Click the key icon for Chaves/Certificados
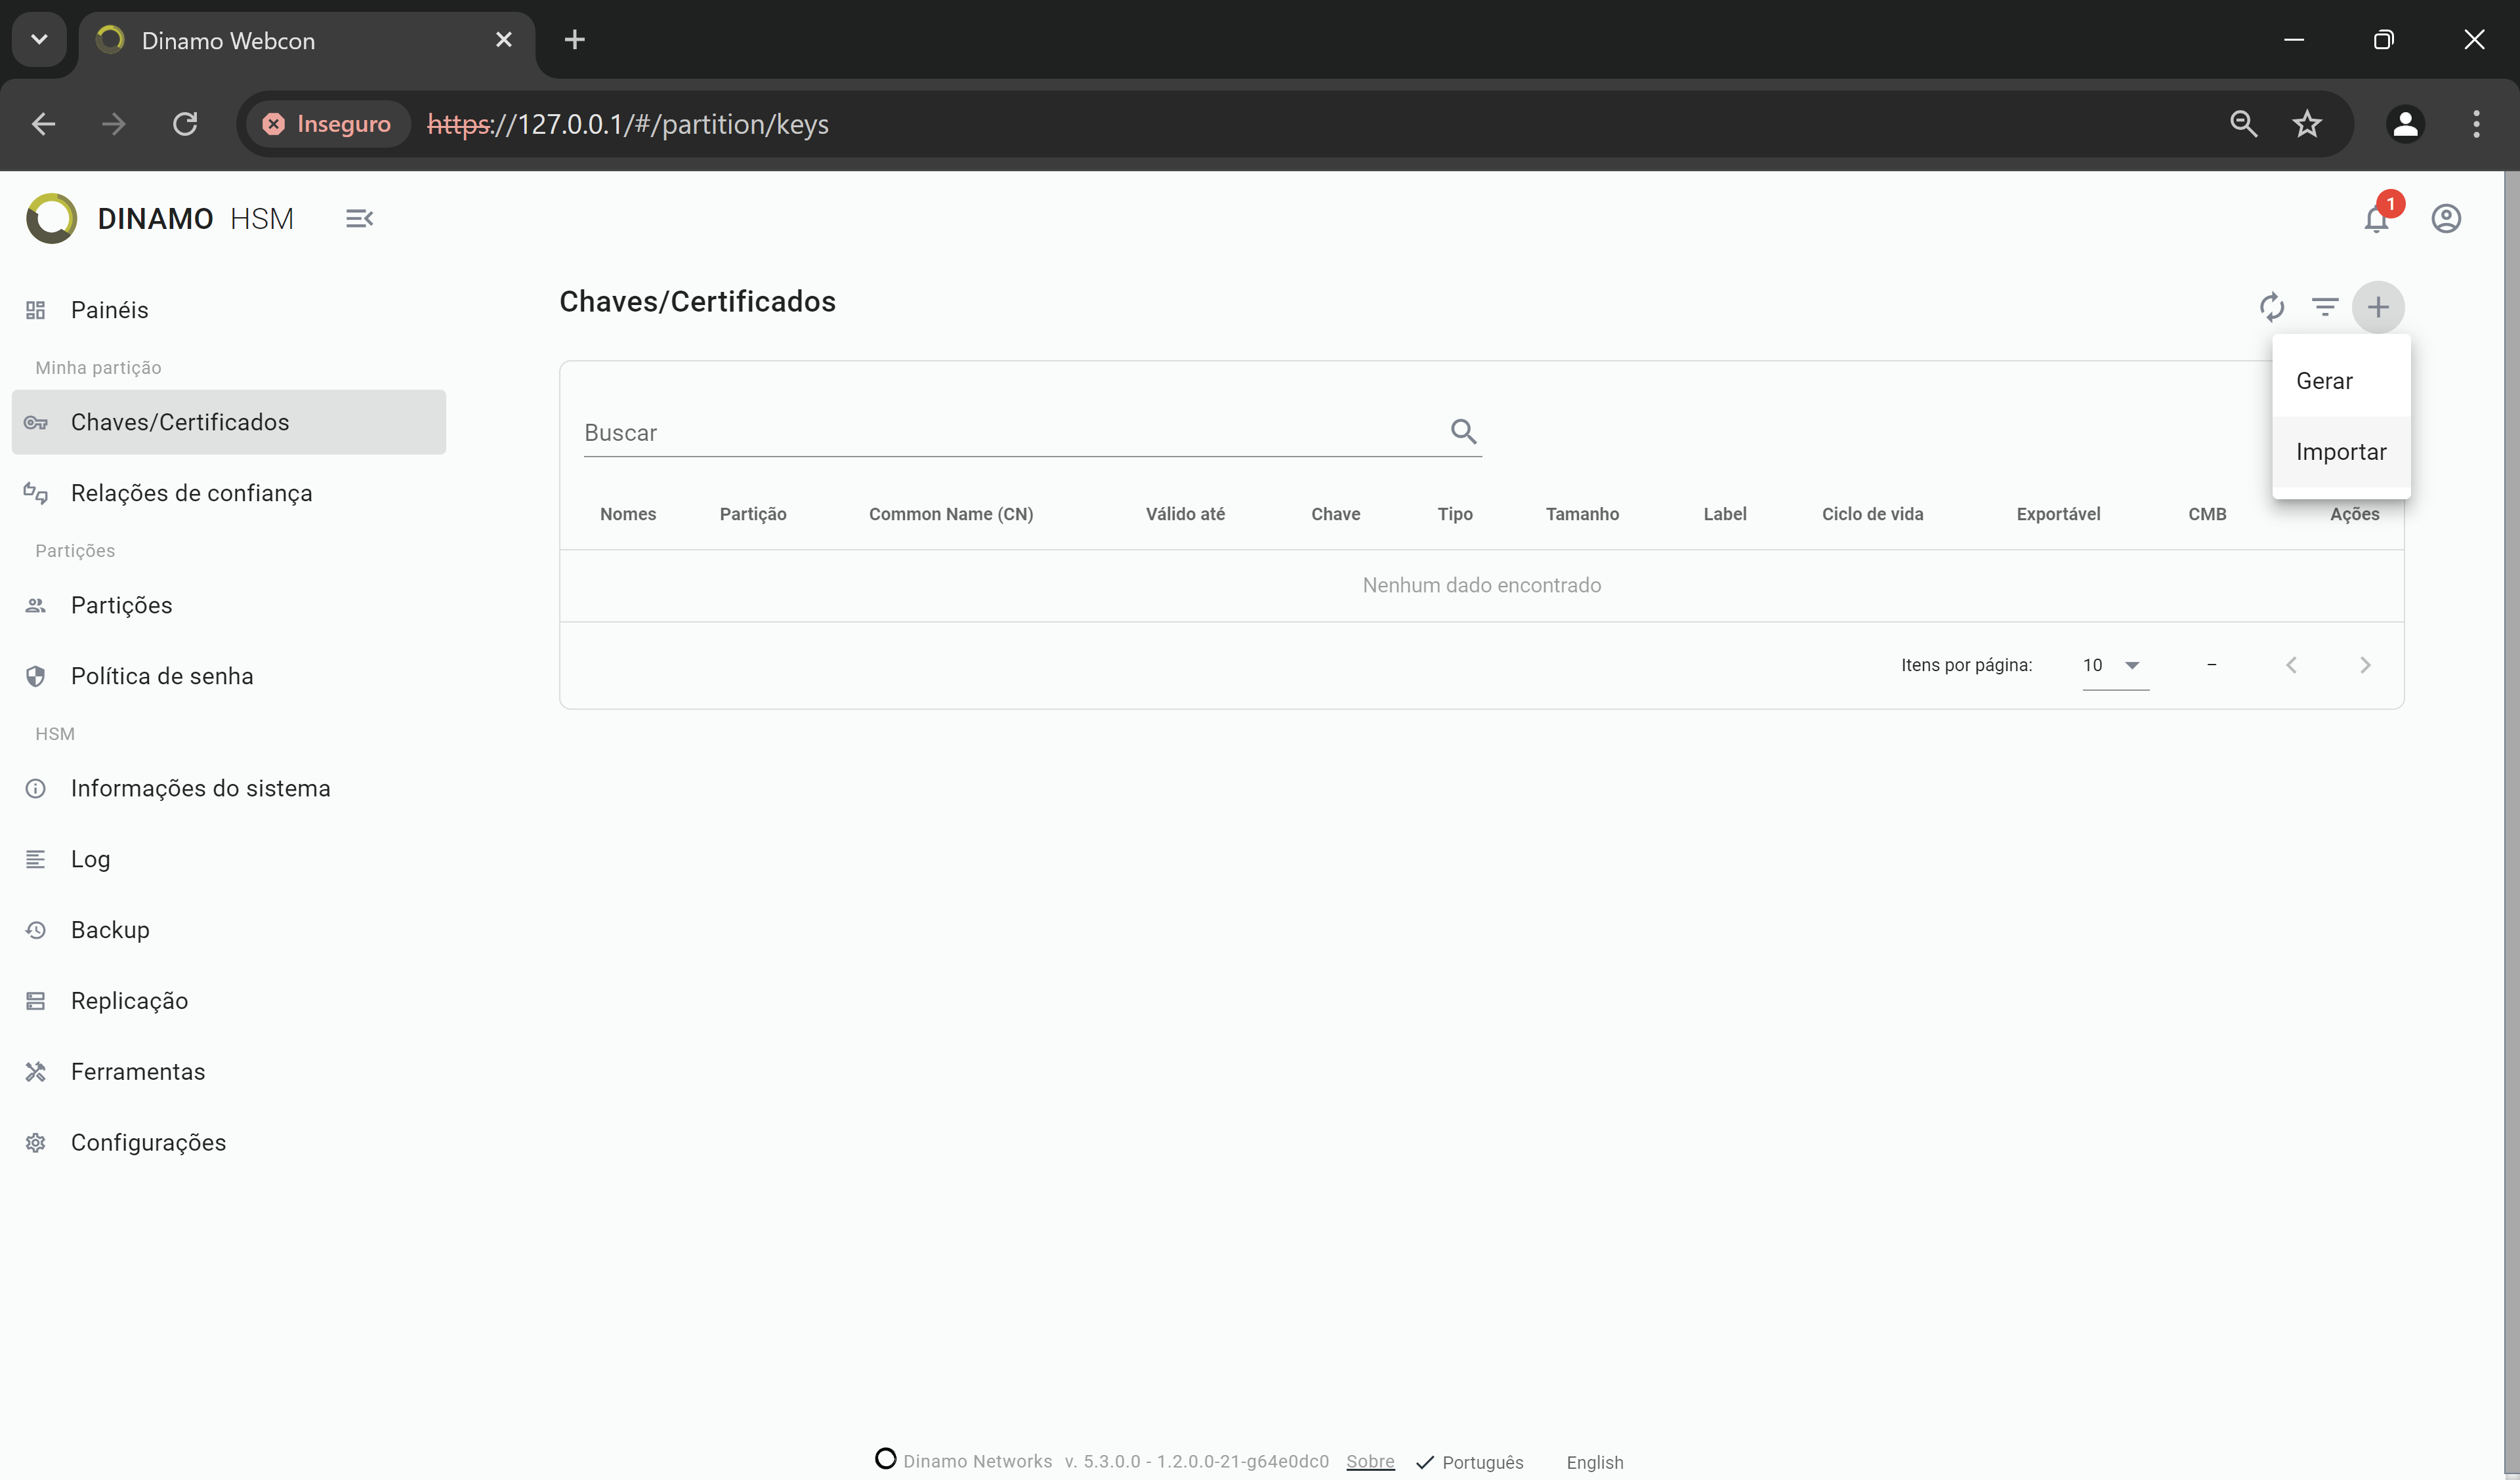 pos(36,422)
